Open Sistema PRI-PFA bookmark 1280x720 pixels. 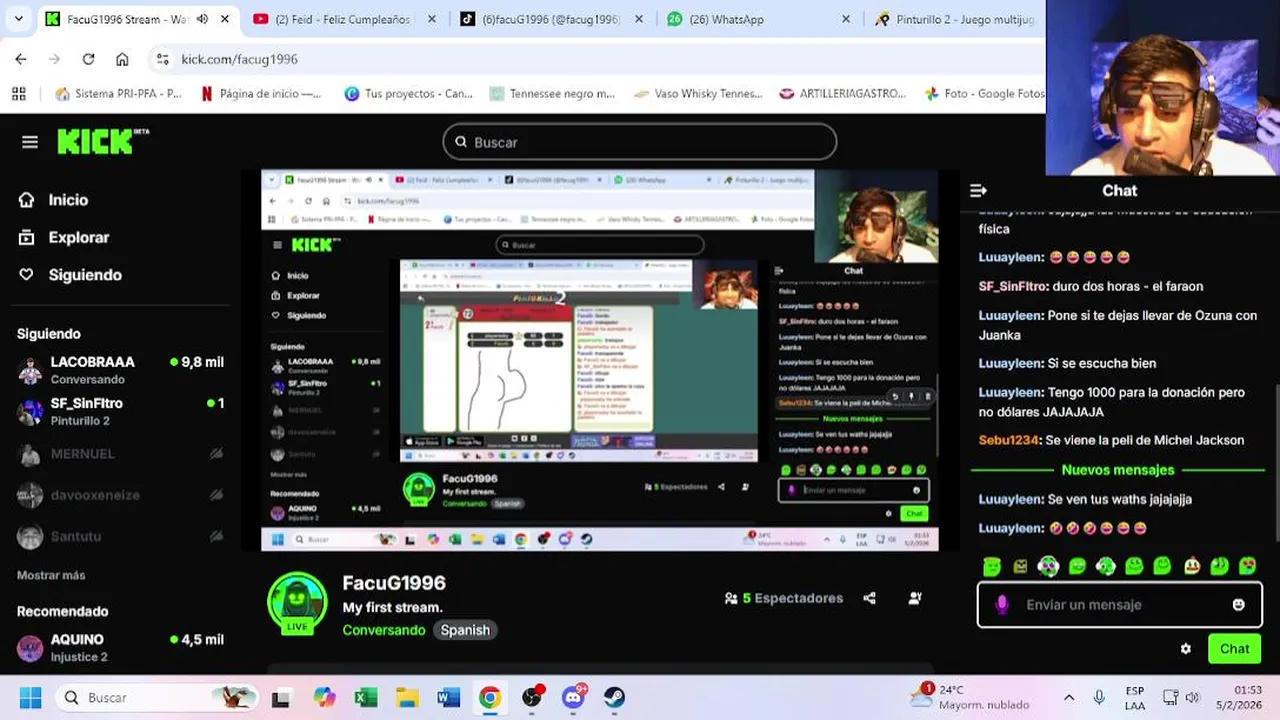(x=119, y=93)
